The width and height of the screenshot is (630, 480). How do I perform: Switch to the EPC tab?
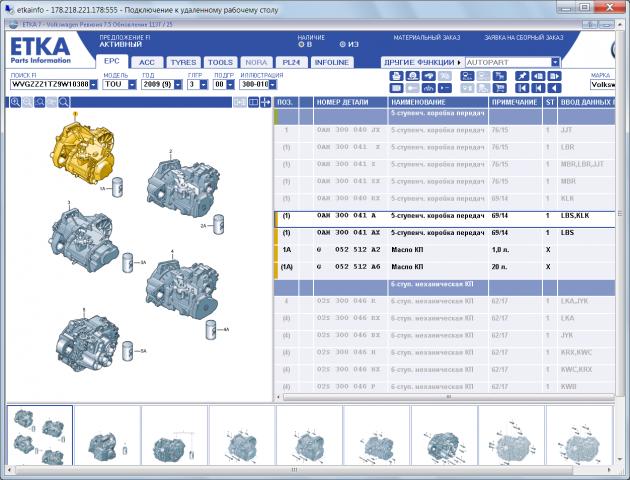(112, 61)
